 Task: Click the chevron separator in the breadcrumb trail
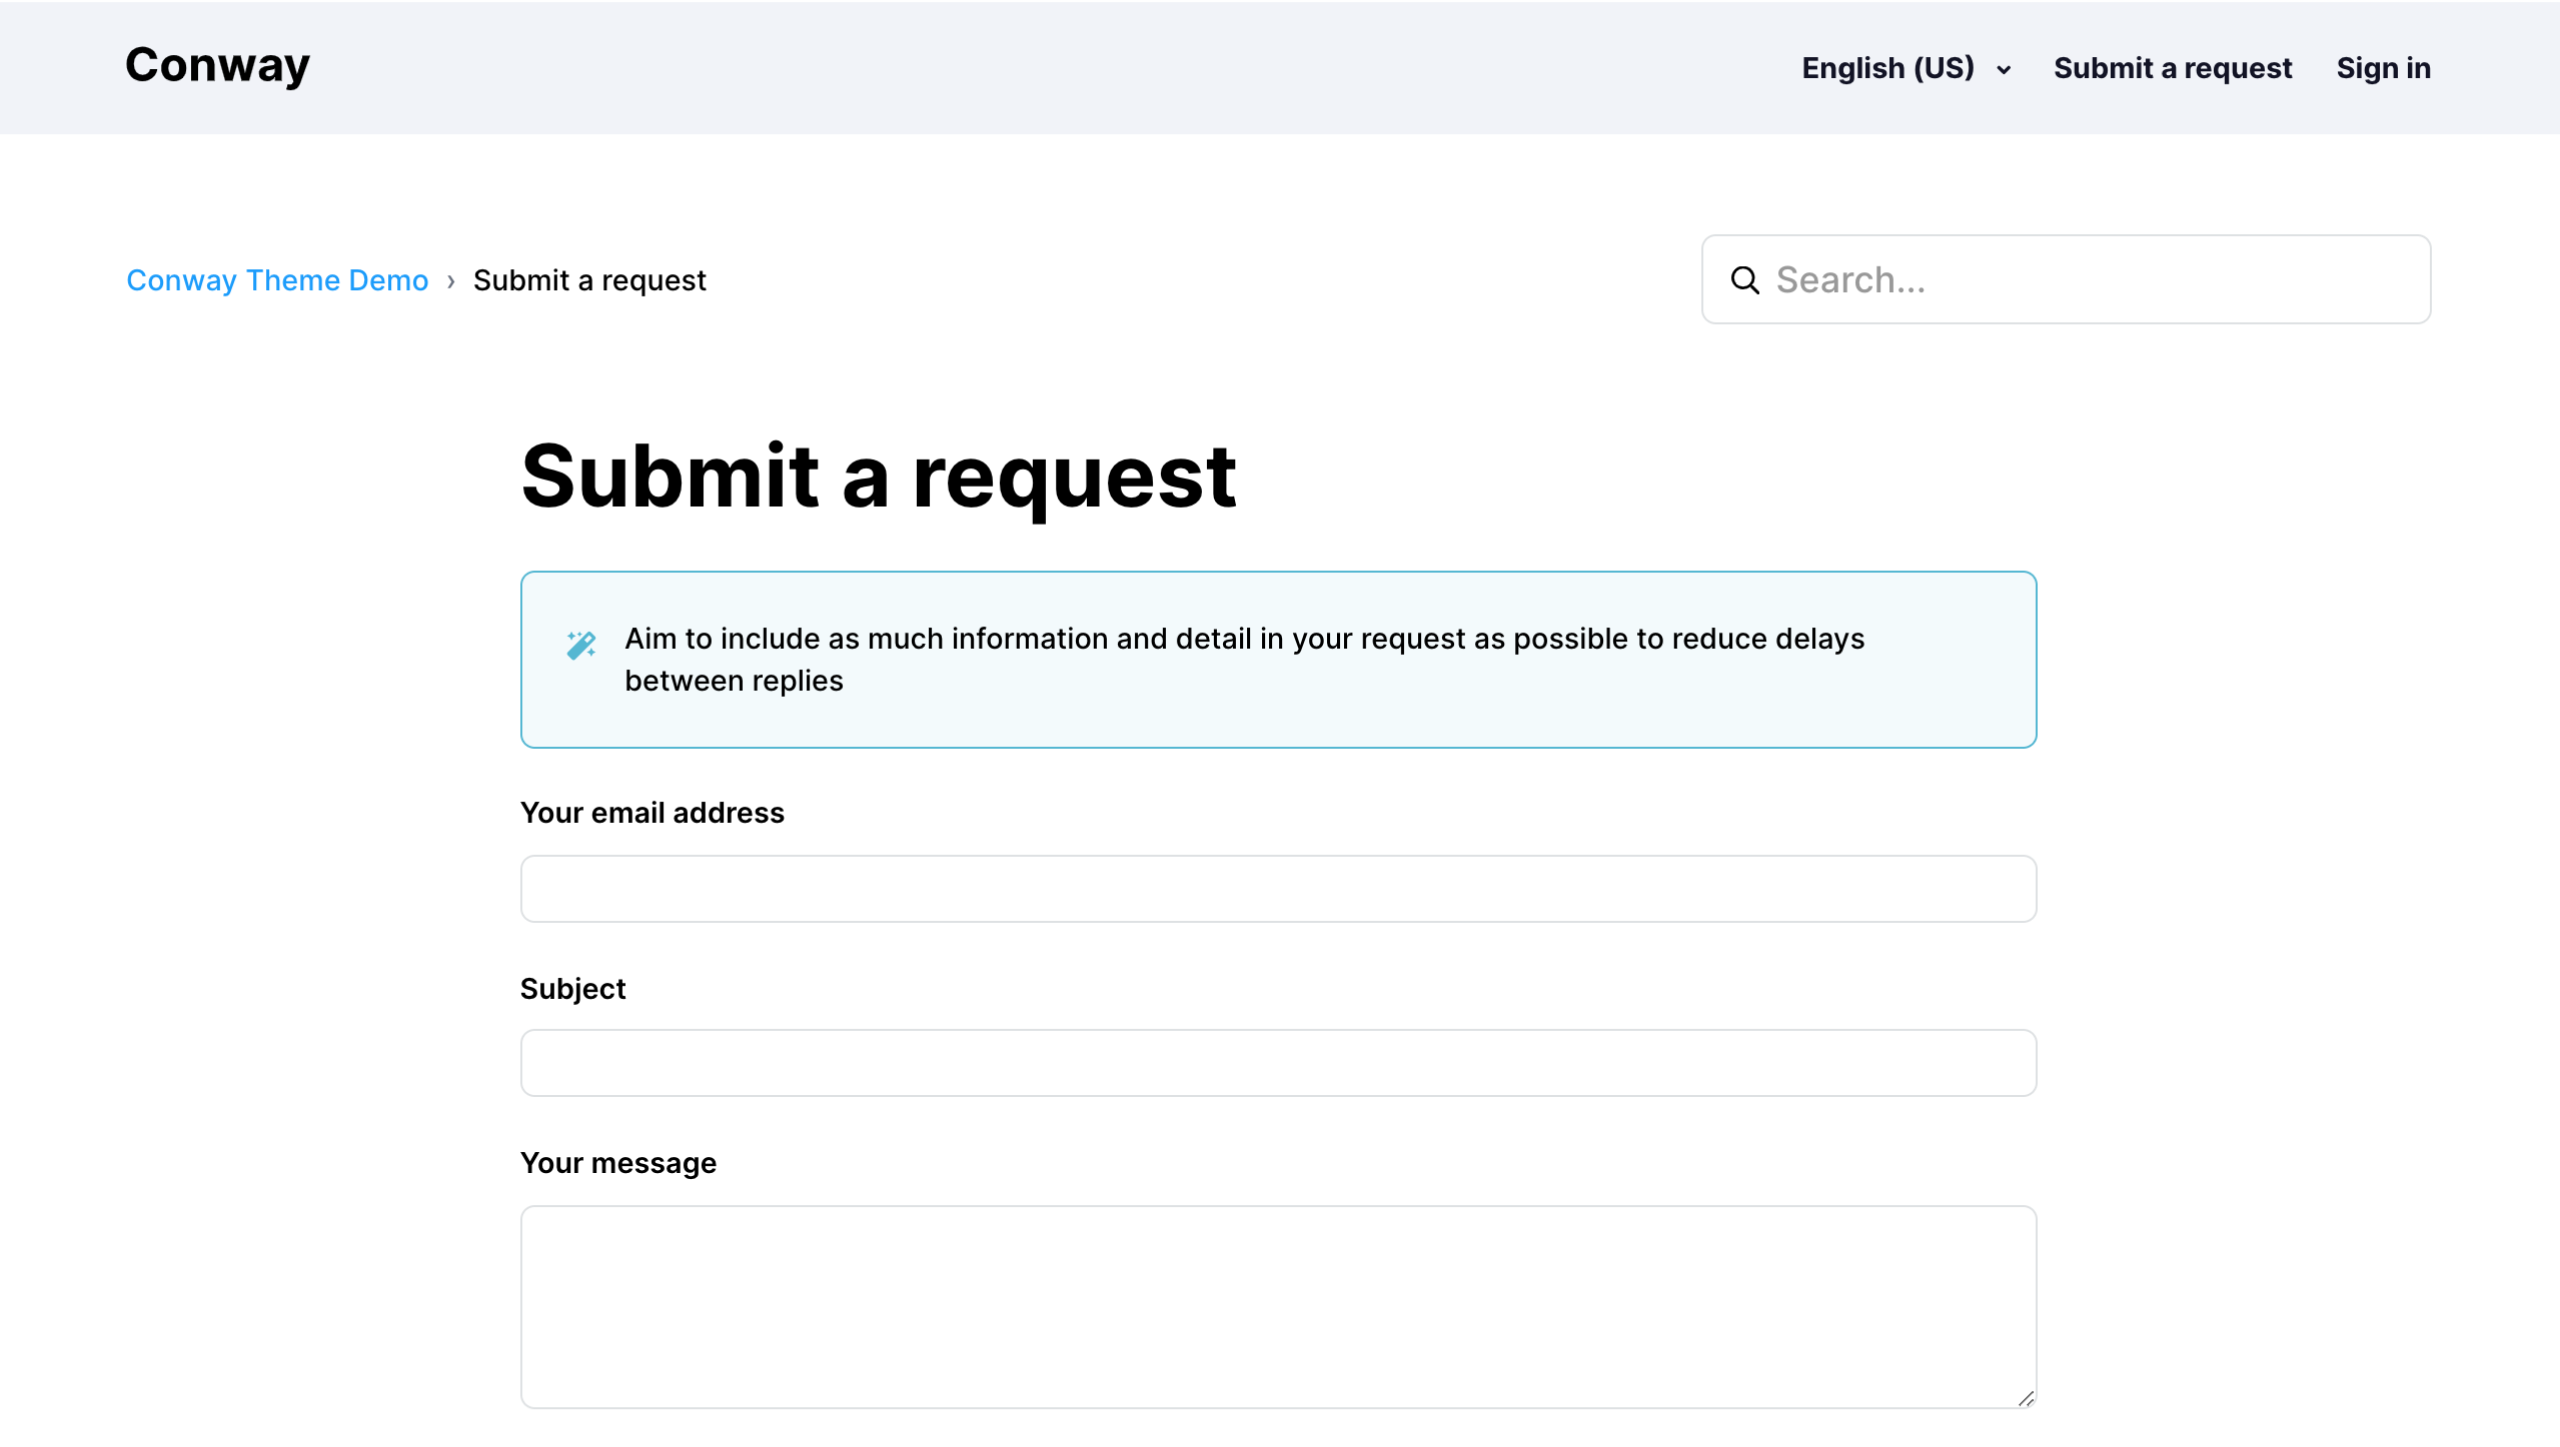[x=452, y=280]
